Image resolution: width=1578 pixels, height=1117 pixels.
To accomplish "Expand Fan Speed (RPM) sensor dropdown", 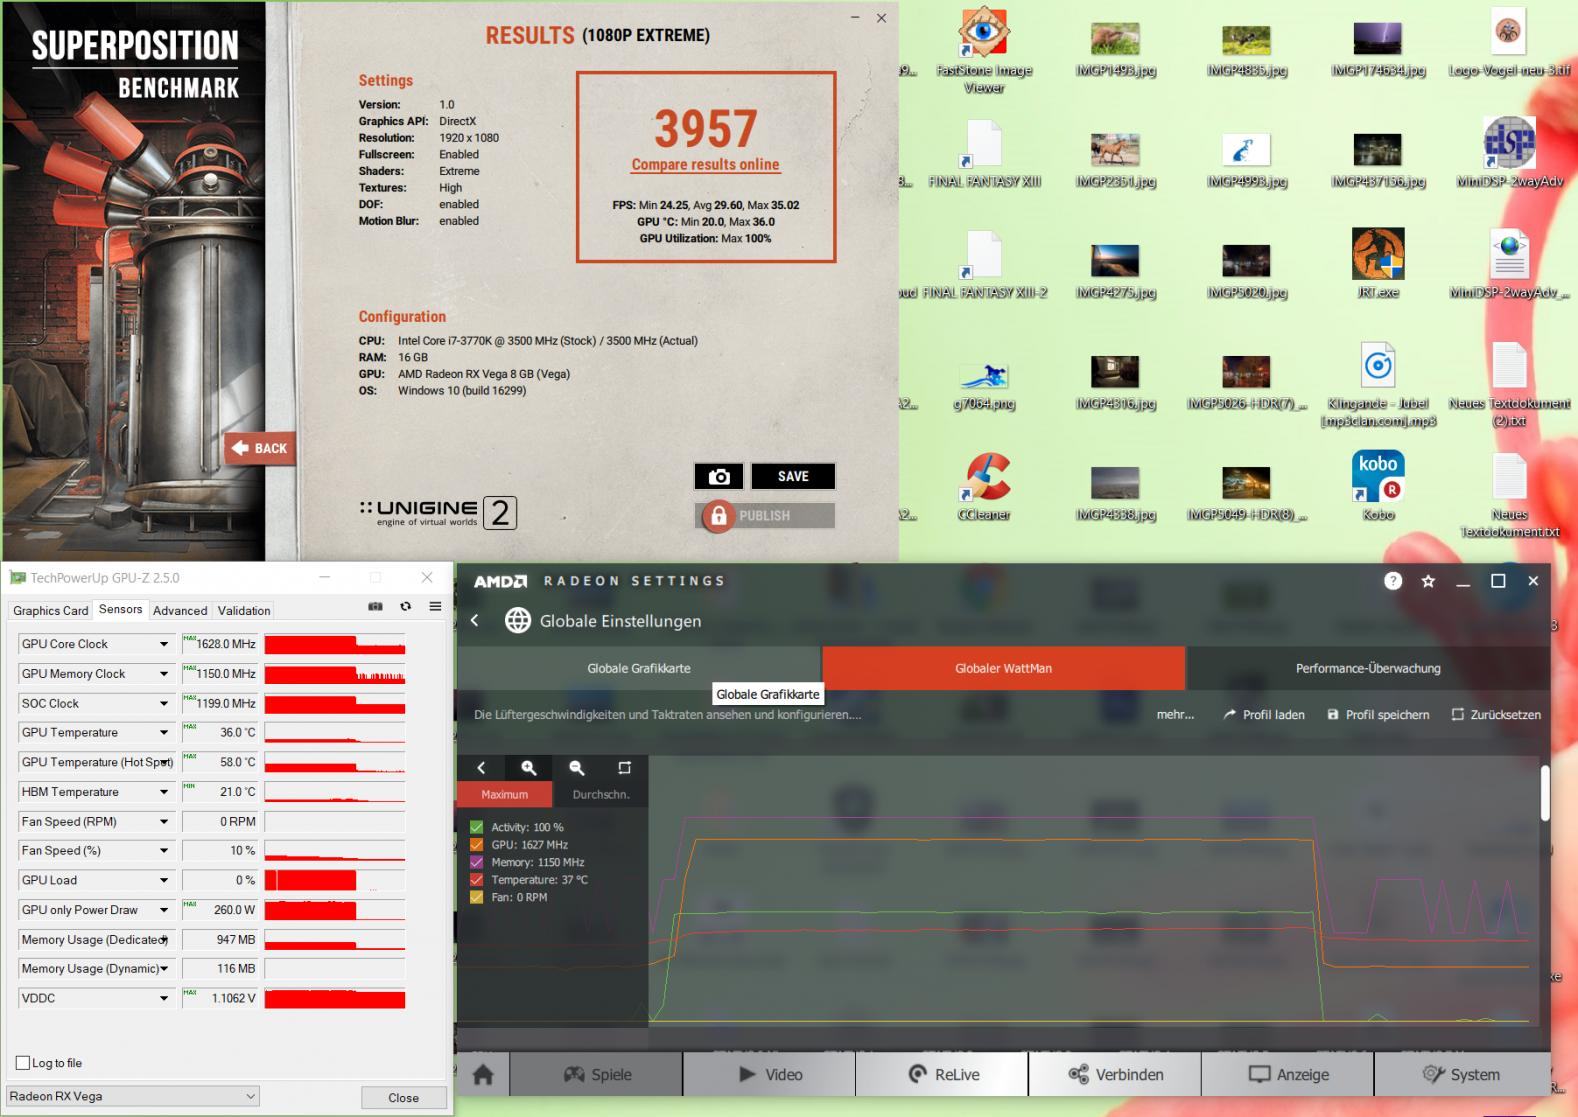I will pyautogui.click(x=164, y=821).
